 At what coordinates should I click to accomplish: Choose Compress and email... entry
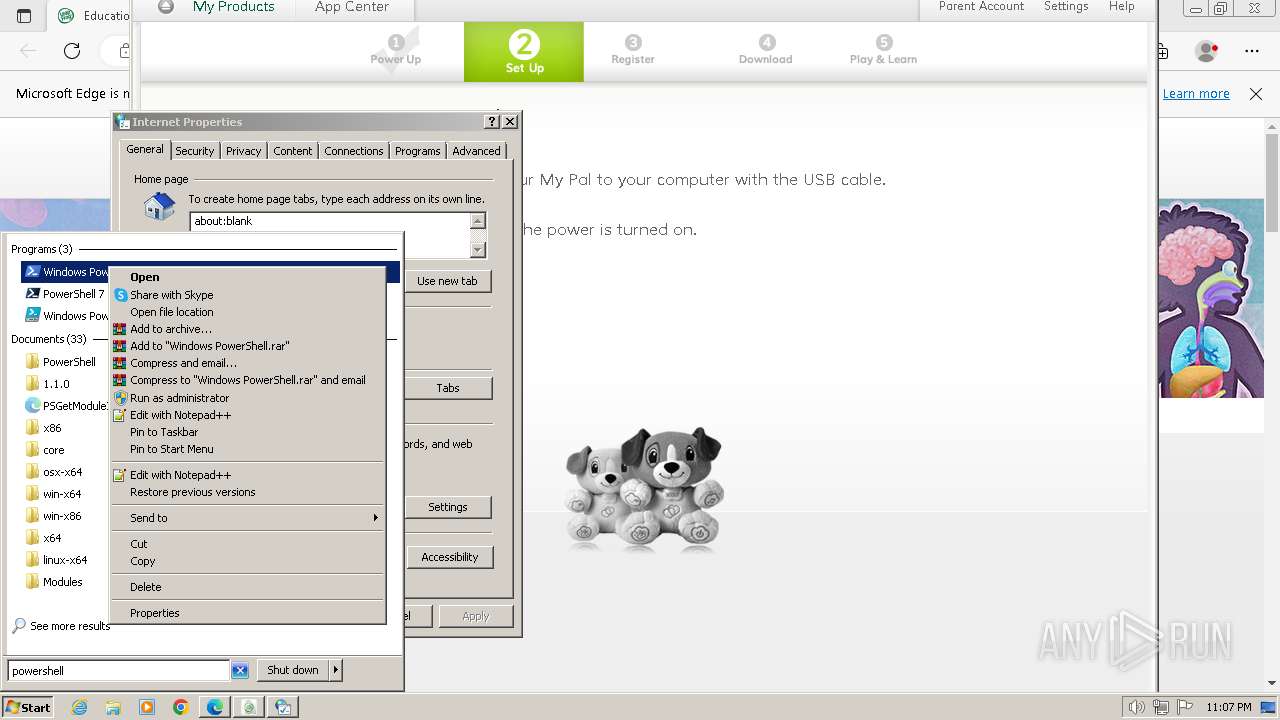click(183, 363)
